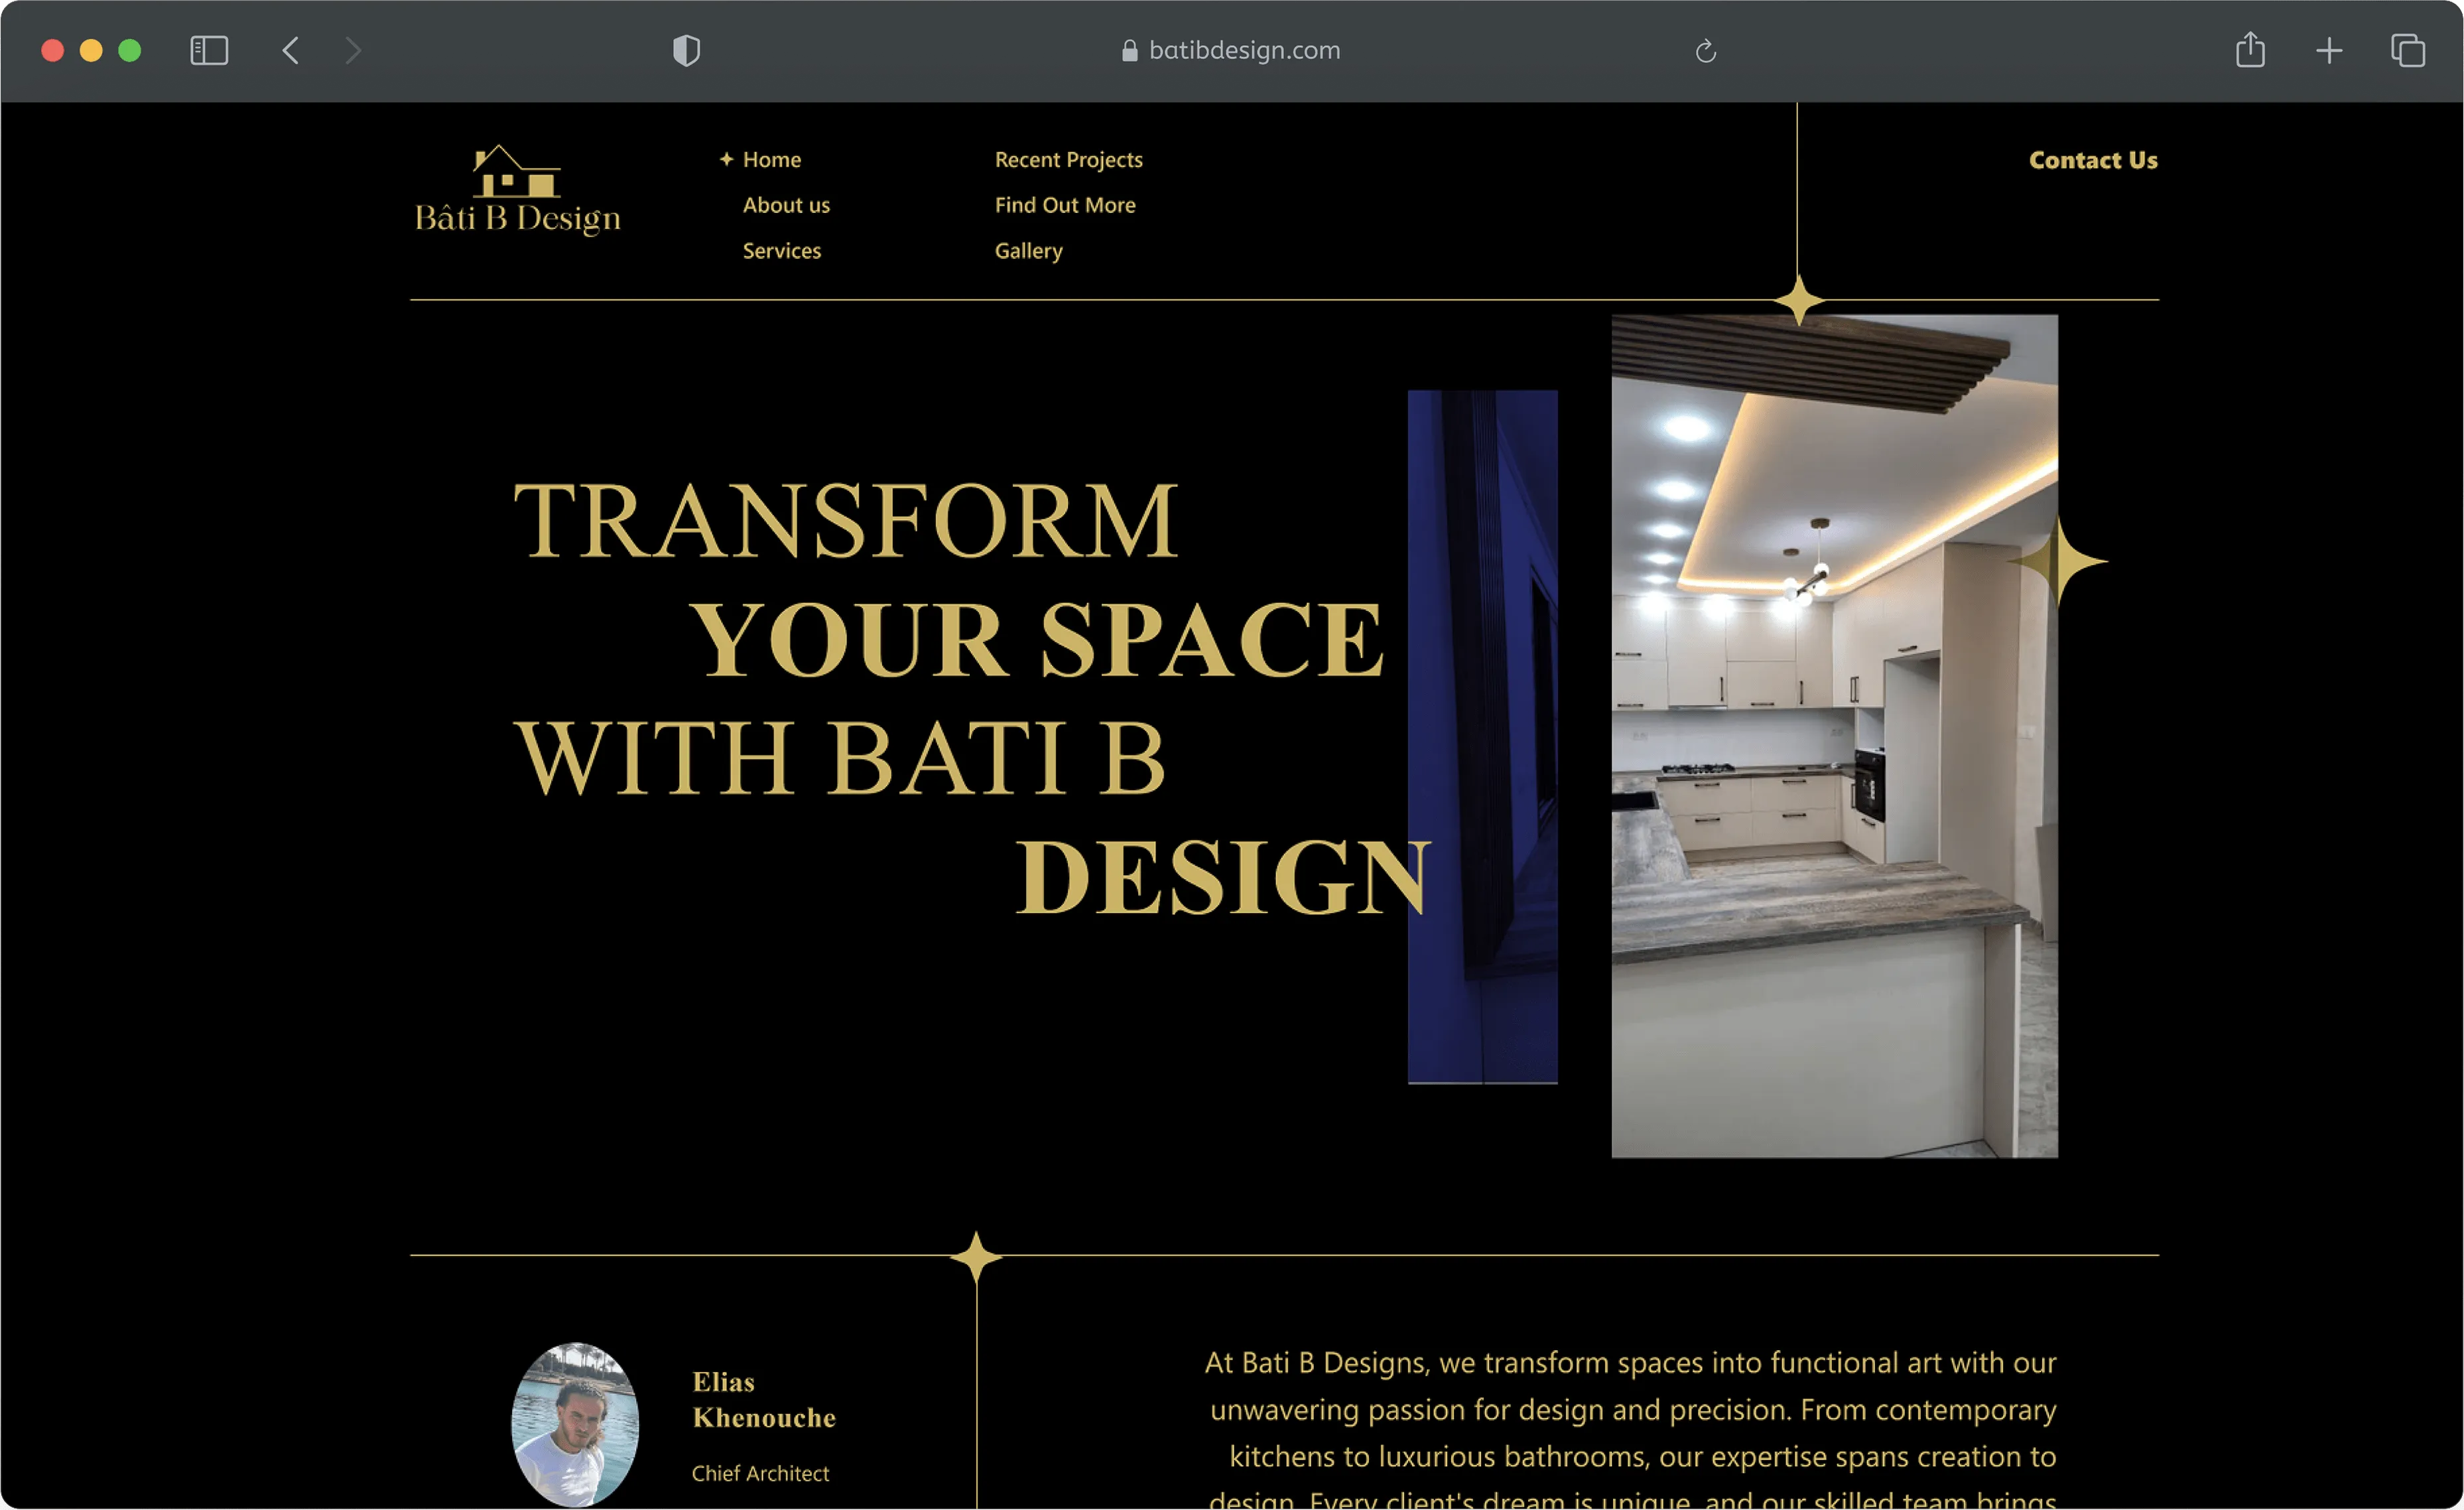Reload the batibdesign.com page
2464x1510 pixels.
pyautogui.click(x=1705, y=51)
